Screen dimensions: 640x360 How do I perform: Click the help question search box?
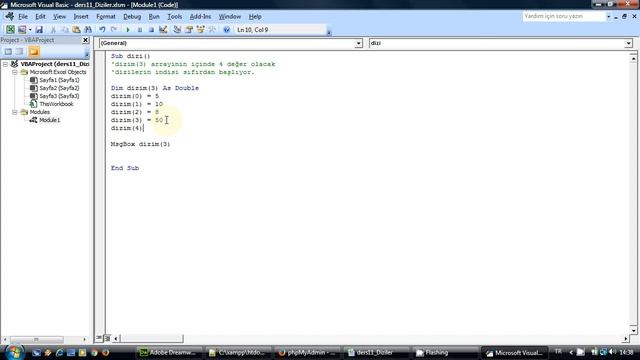pos(564,16)
